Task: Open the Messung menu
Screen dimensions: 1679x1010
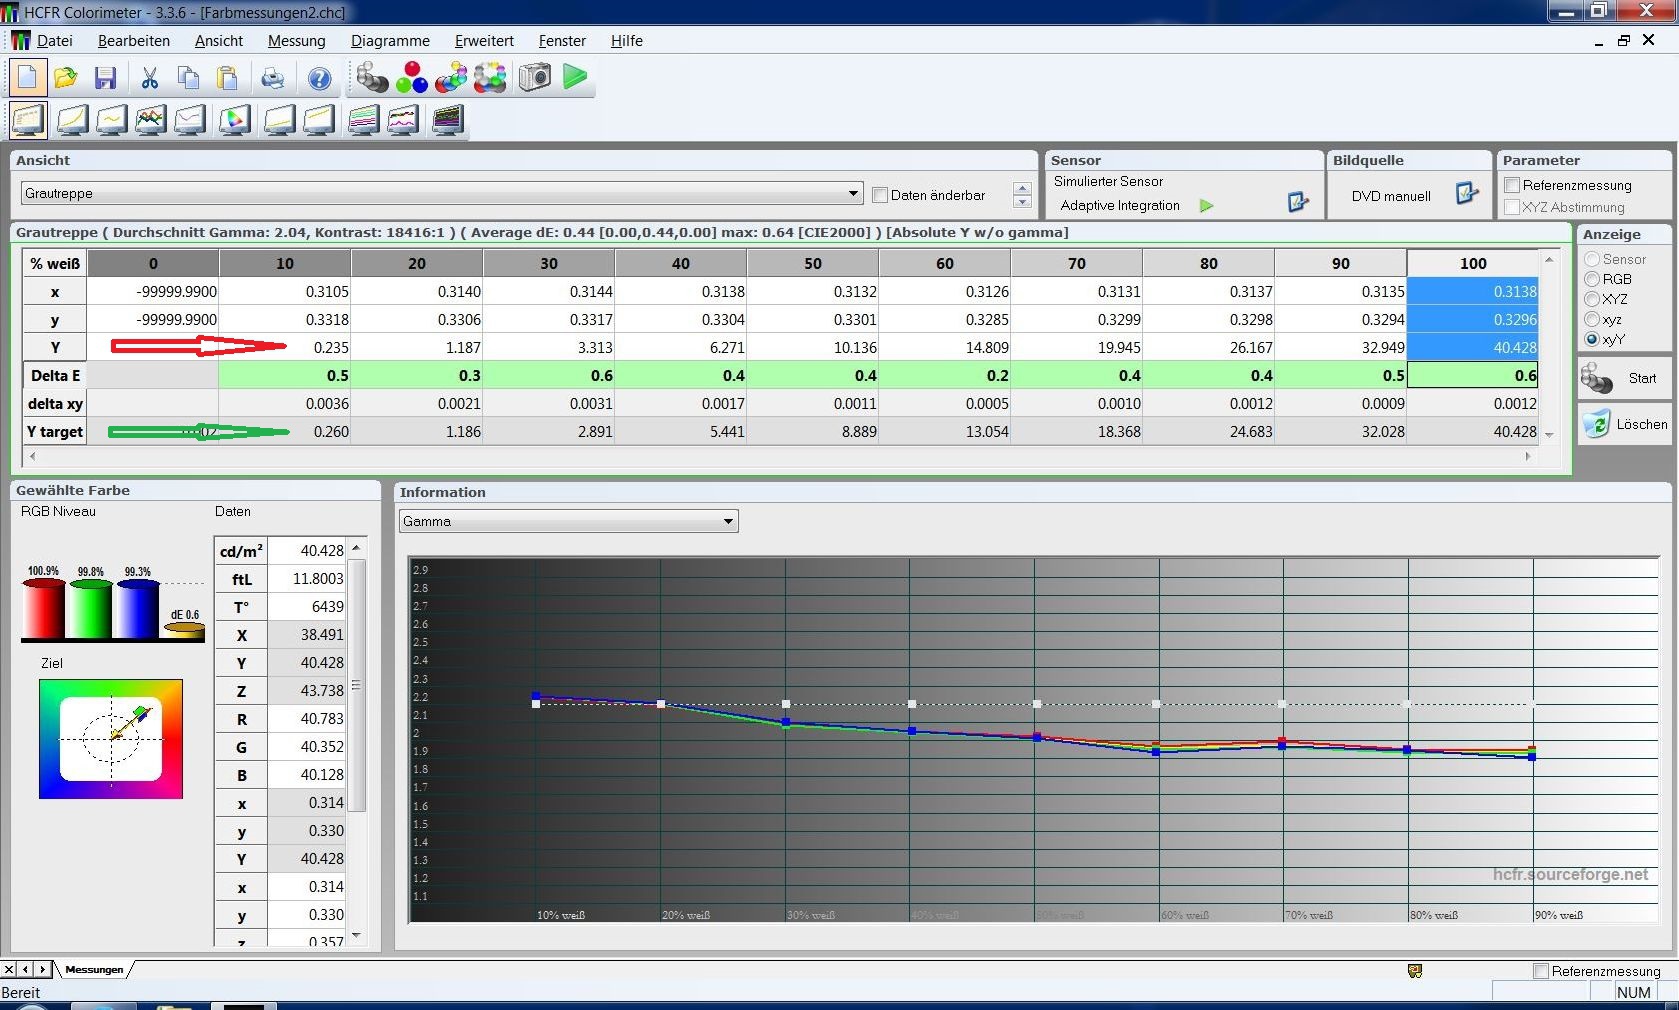Action: (x=296, y=41)
